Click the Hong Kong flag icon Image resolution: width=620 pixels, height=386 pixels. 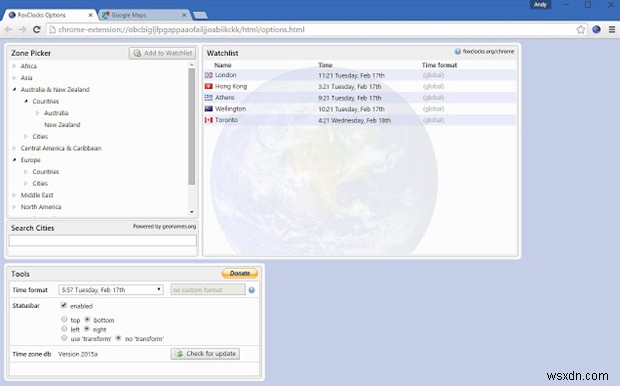pyautogui.click(x=208, y=86)
